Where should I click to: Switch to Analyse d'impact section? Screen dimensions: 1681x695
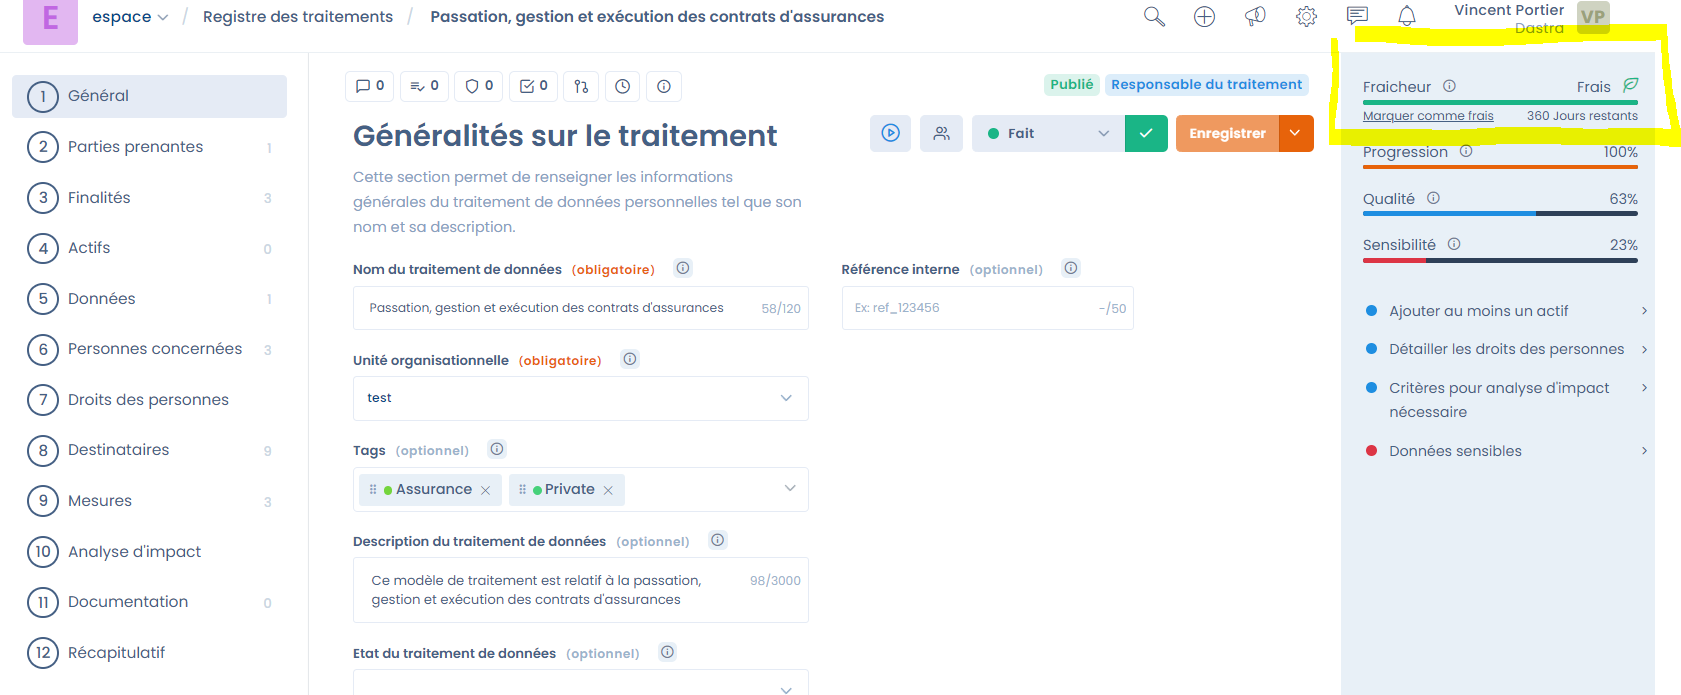134,552
